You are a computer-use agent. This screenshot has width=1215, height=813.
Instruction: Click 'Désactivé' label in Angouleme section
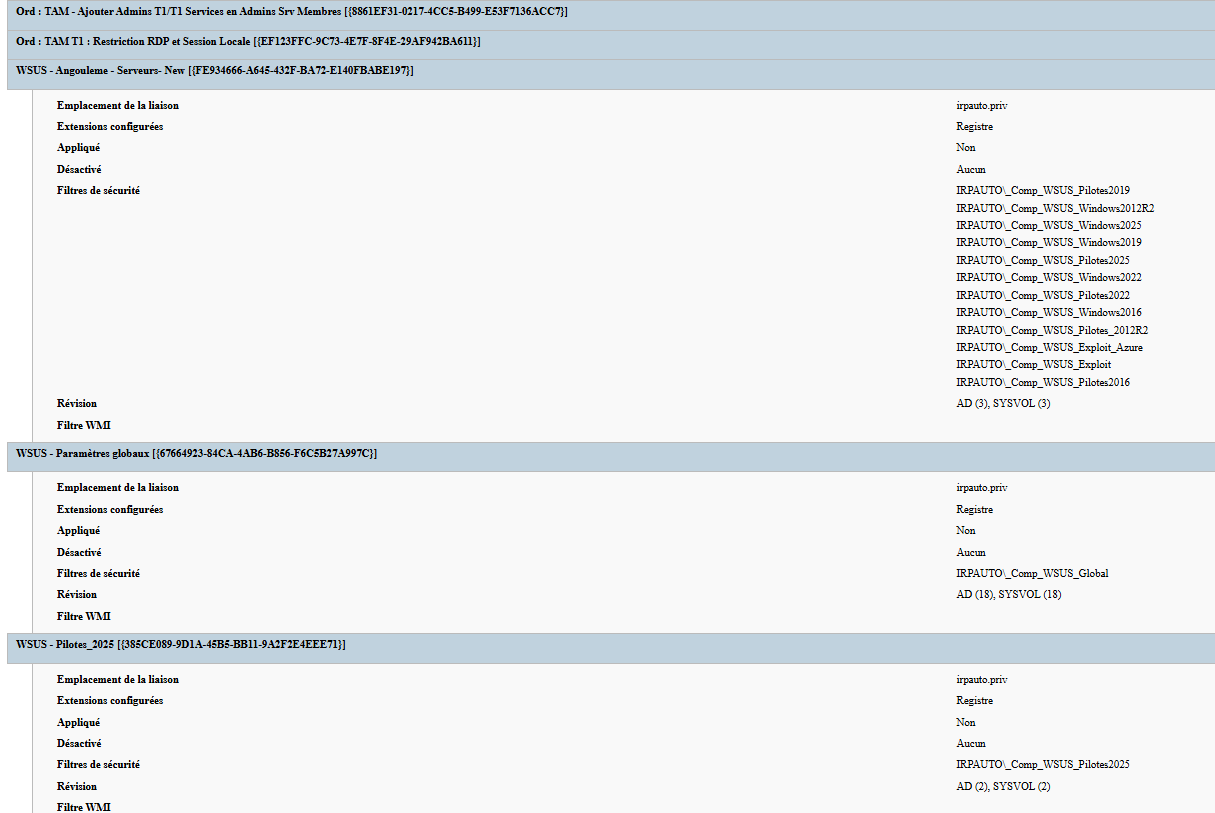[79, 169]
